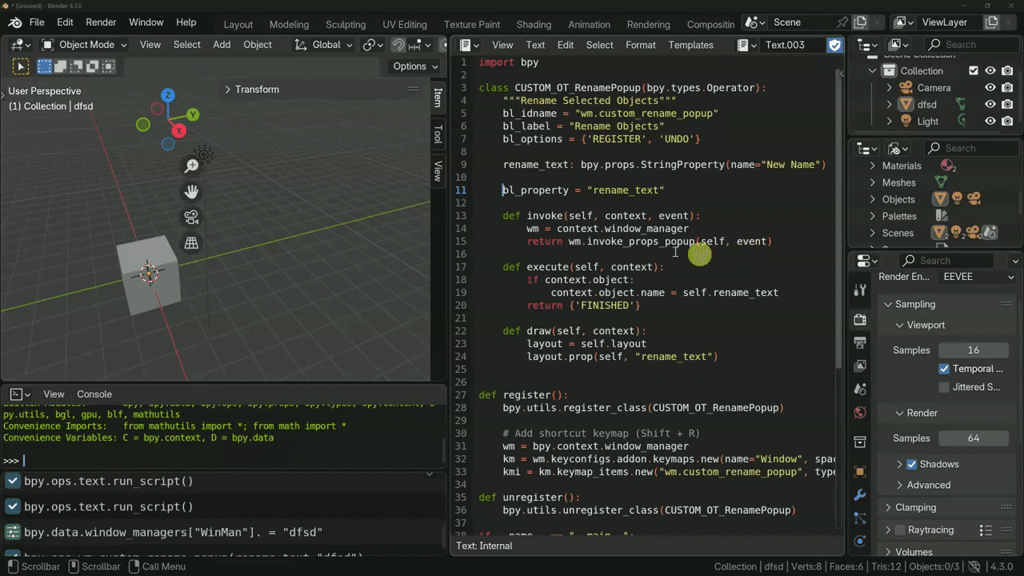The height and width of the screenshot is (576, 1024).
Task: Switch to the Shading workspace tab
Action: (x=534, y=24)
